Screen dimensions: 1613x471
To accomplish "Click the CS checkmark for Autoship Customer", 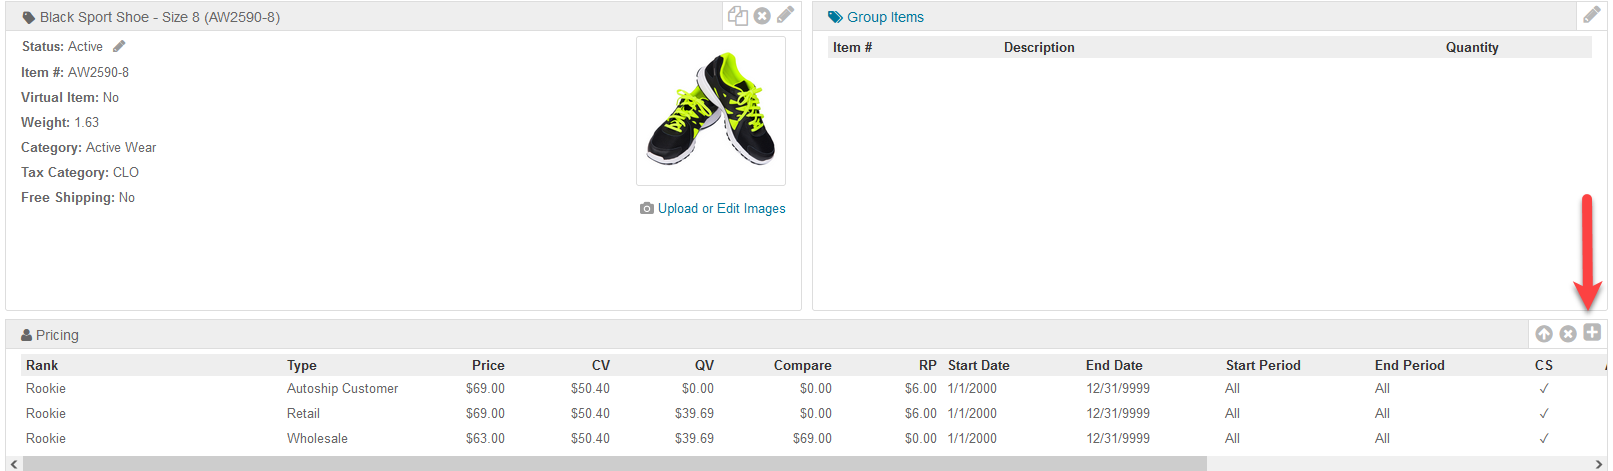I will coord(1544,389).
